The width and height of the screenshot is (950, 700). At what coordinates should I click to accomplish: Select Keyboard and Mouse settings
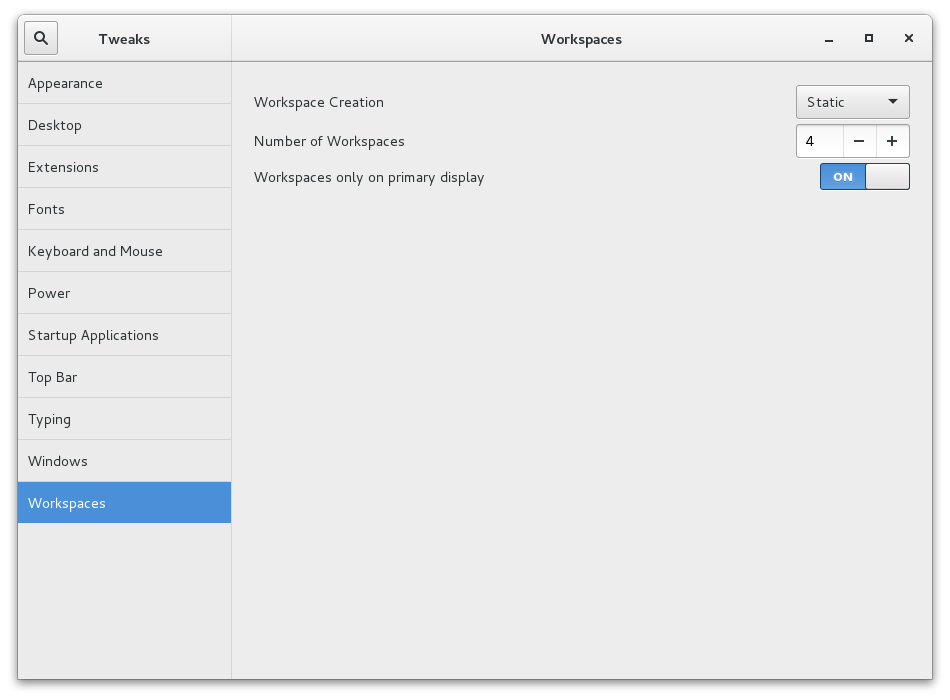pyautogui.click(x=124, y=251)
